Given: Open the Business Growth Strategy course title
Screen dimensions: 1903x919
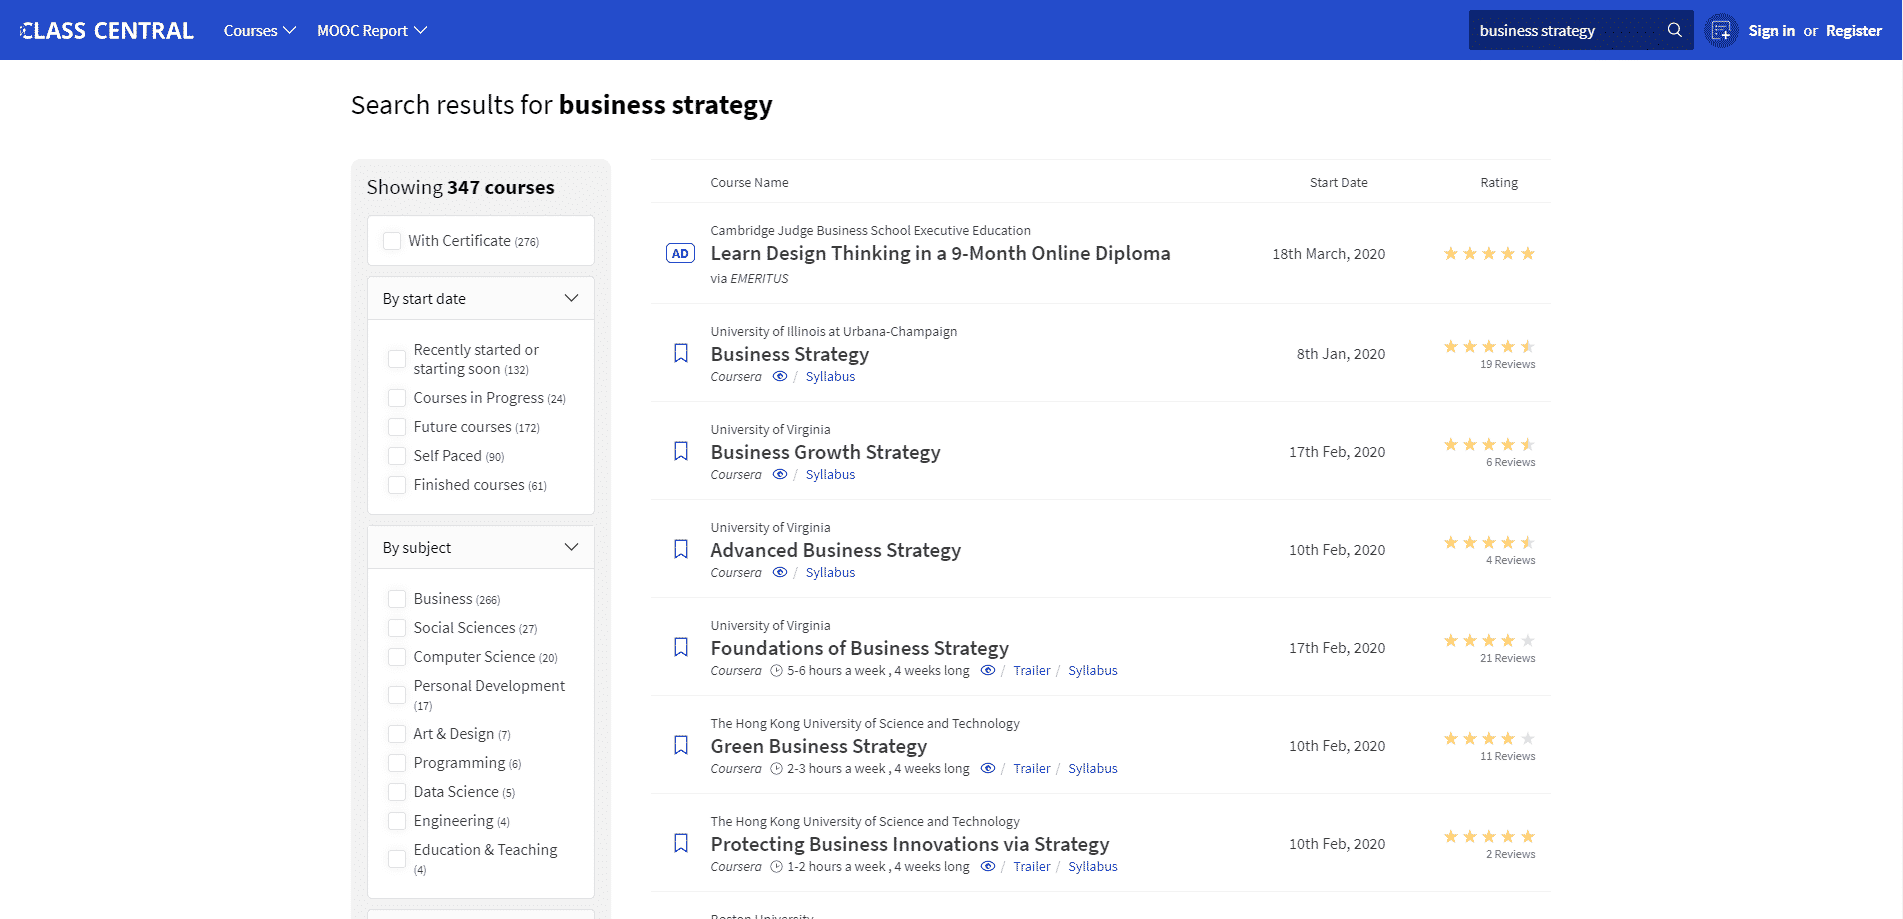Looking at the screenshot, I should (825, 452).
